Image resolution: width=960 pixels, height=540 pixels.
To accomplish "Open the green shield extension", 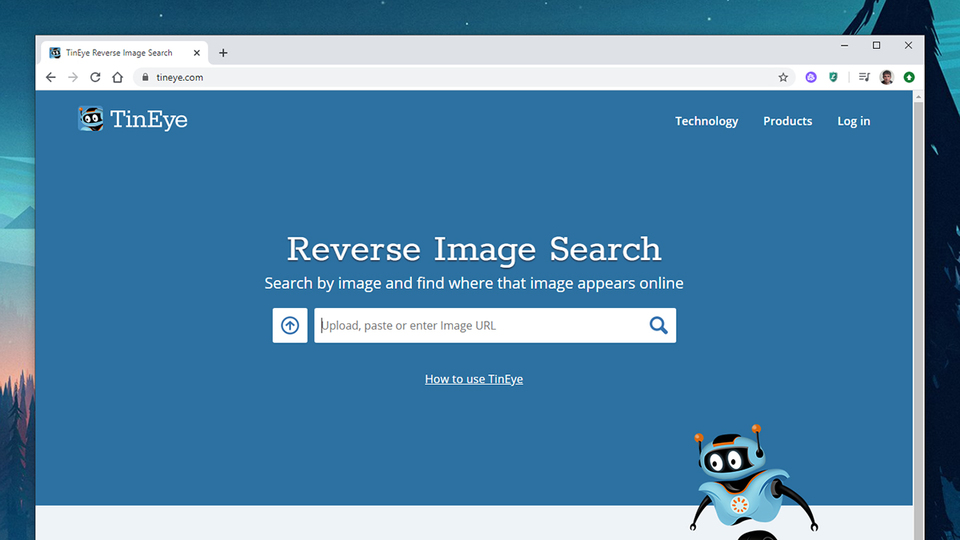I will point(833,77).
